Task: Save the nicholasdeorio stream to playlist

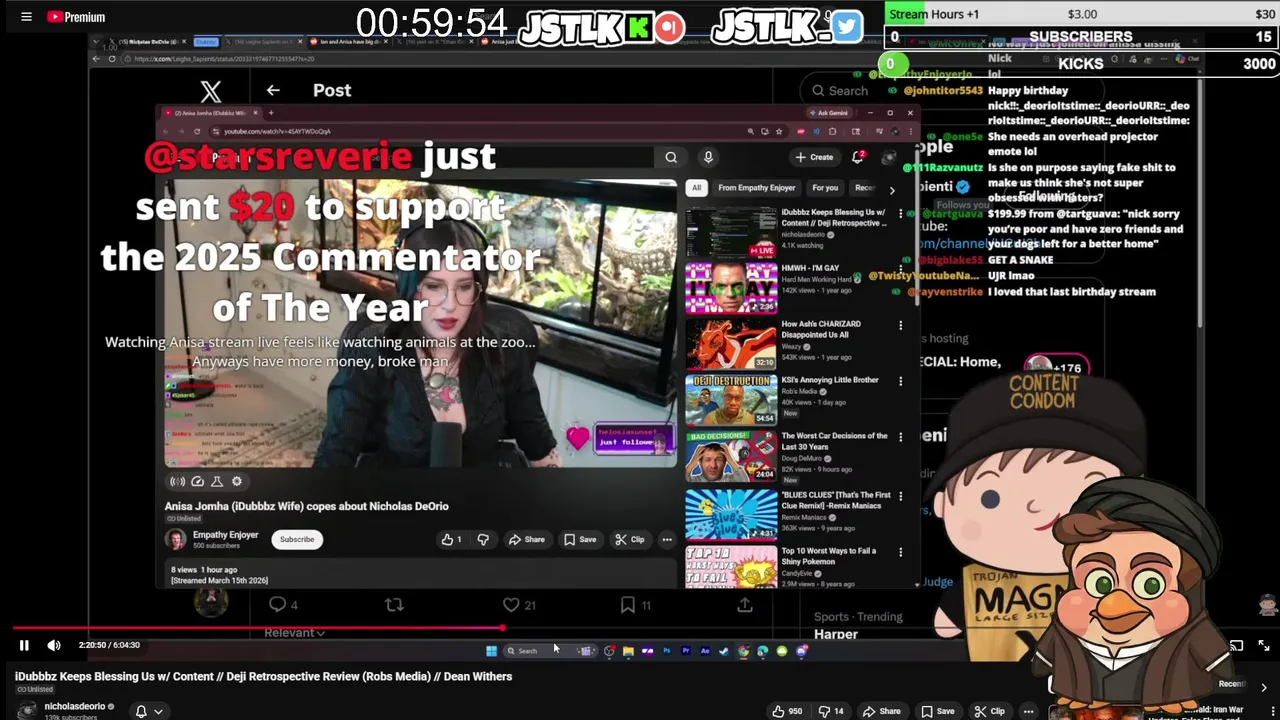Action: click(x=938, y=711)
